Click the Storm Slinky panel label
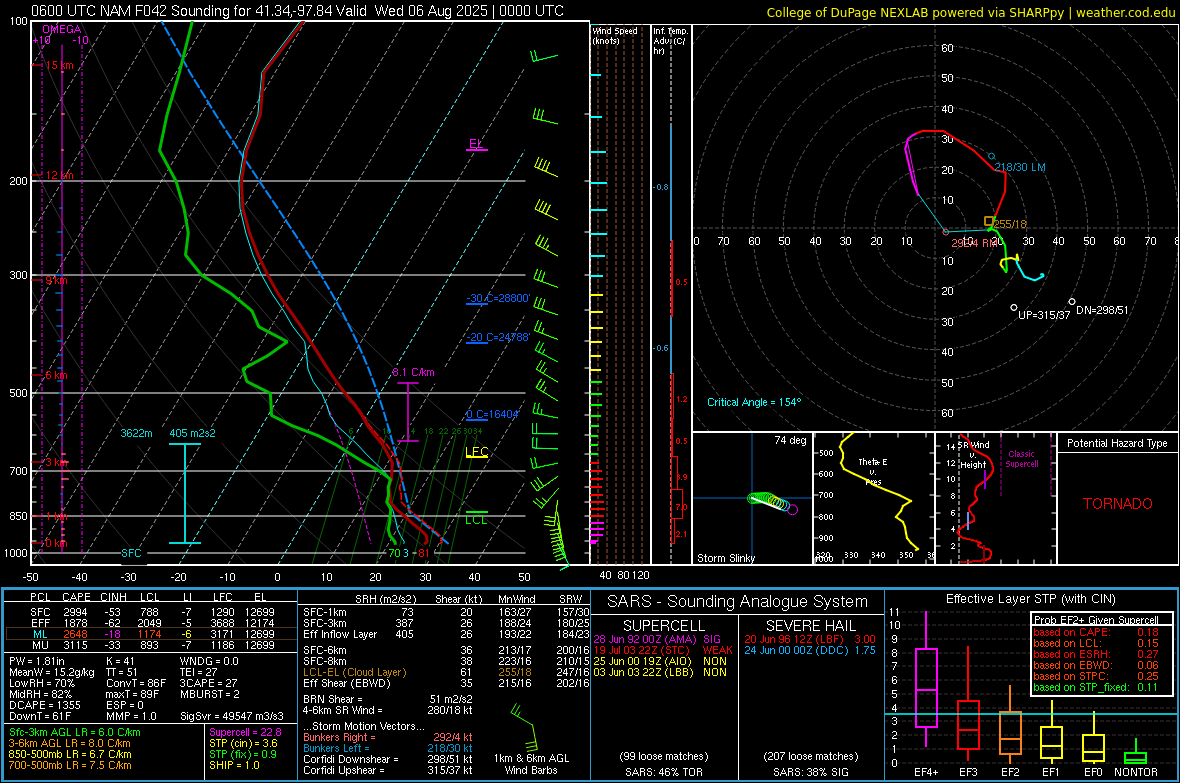The height and width of the screenshot is (783, 1180). (x=725, y=558)
